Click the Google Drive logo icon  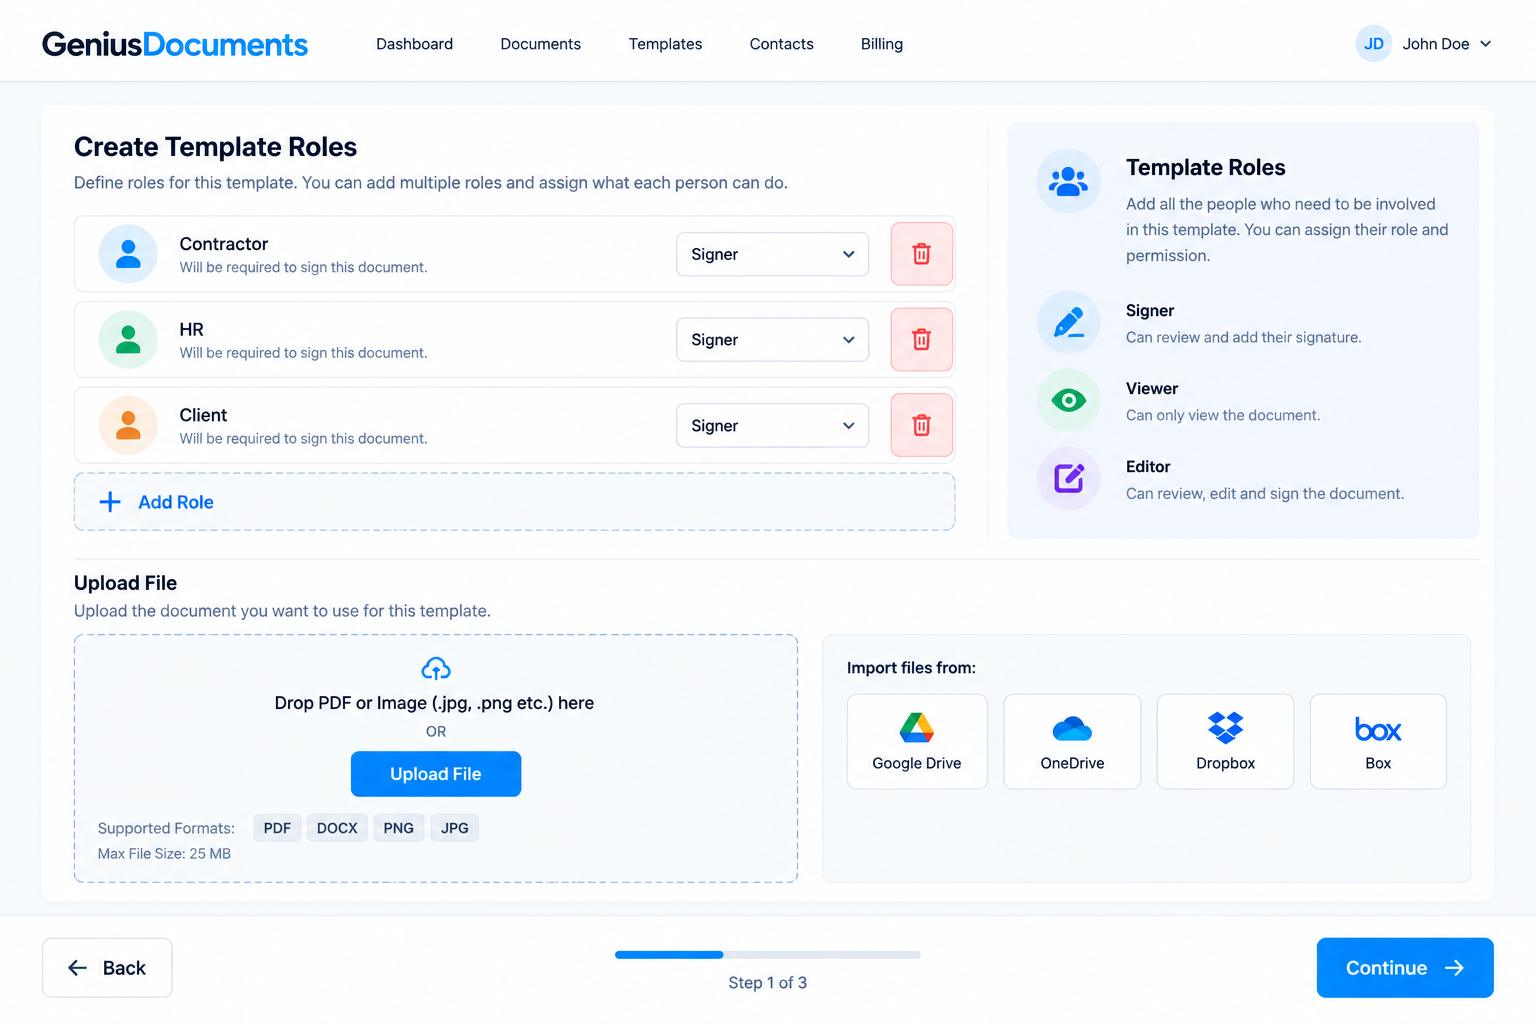click(x=916, y=728)
